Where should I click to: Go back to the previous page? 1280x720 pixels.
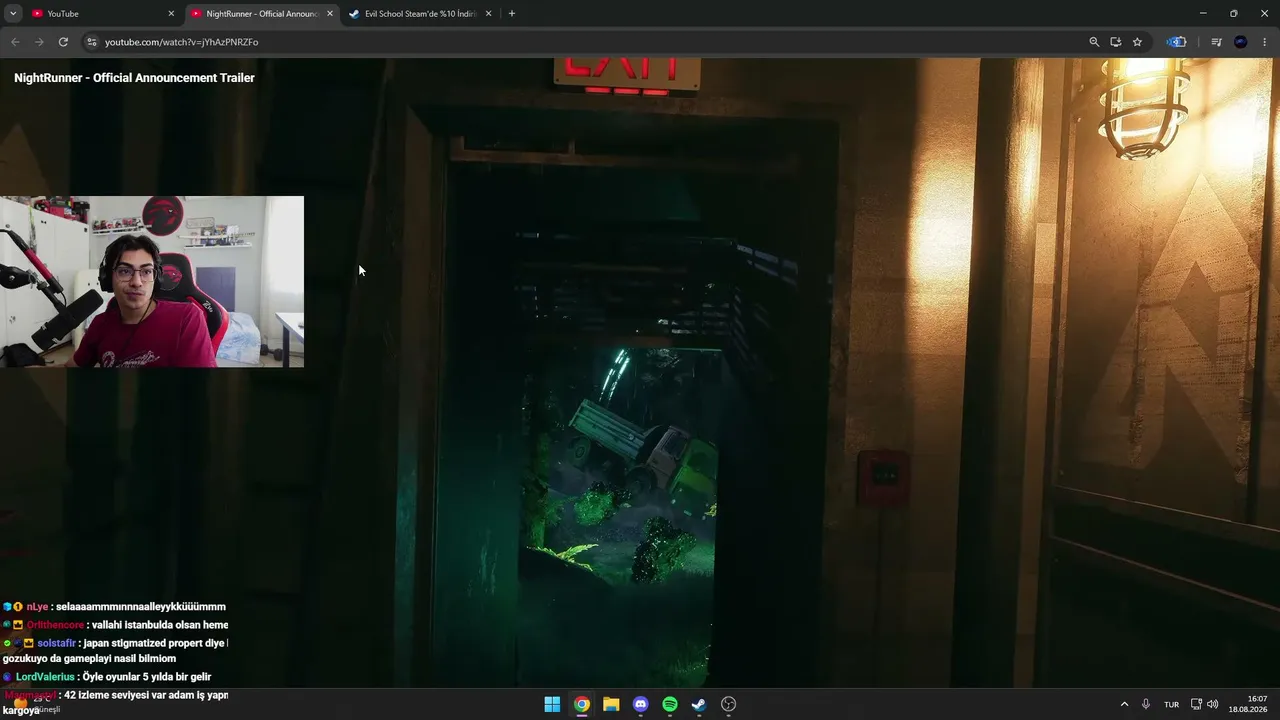15,42
